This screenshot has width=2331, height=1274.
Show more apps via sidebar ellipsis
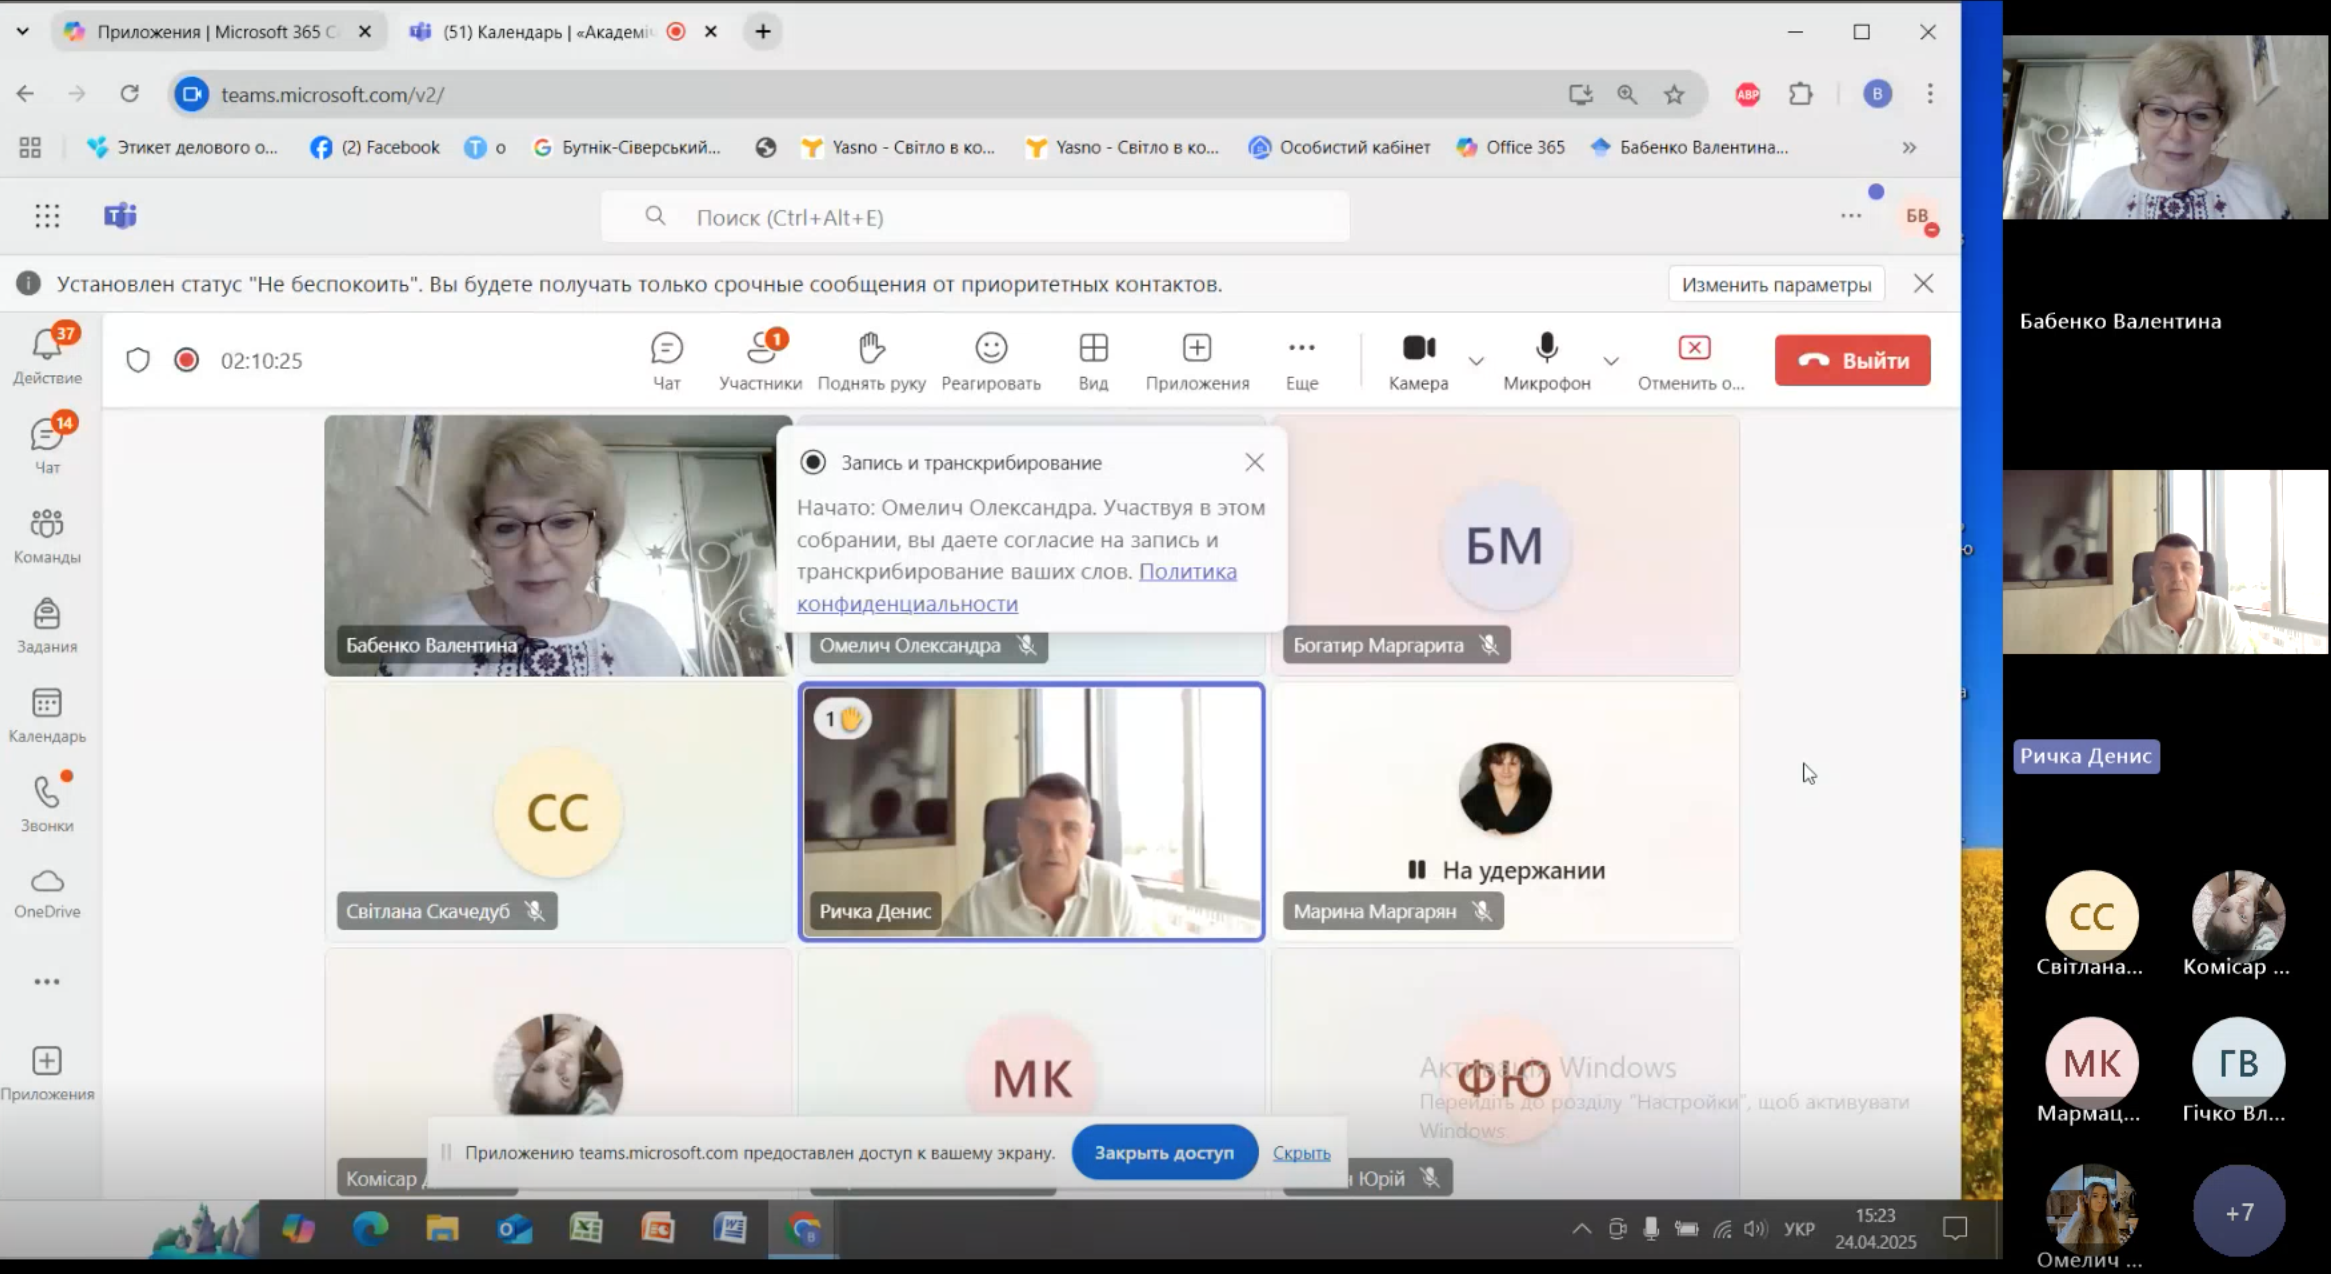[x=47, y=981]
